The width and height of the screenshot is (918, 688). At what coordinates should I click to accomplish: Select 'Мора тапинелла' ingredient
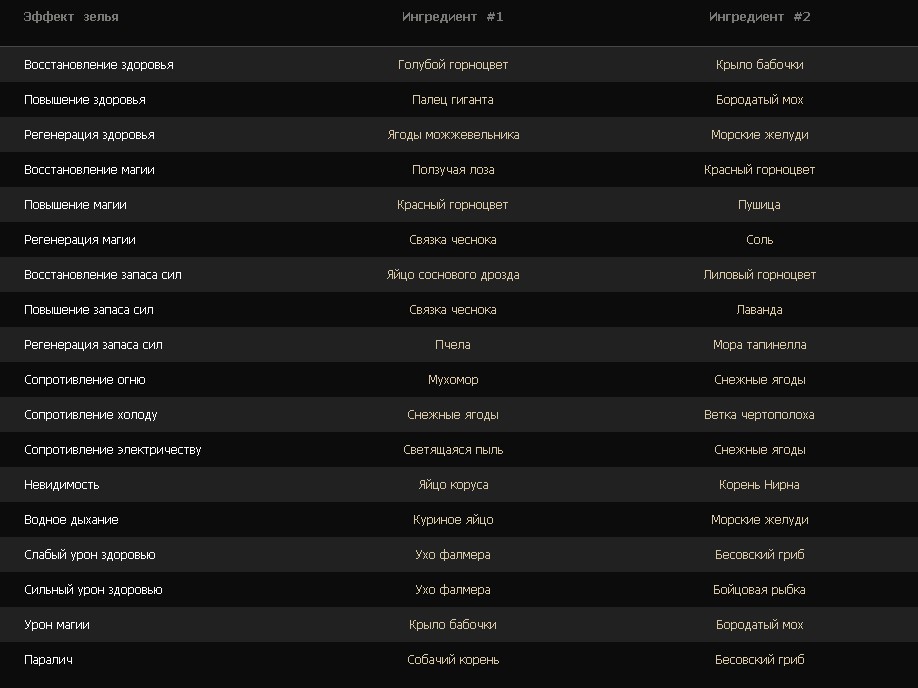point(759,345)
